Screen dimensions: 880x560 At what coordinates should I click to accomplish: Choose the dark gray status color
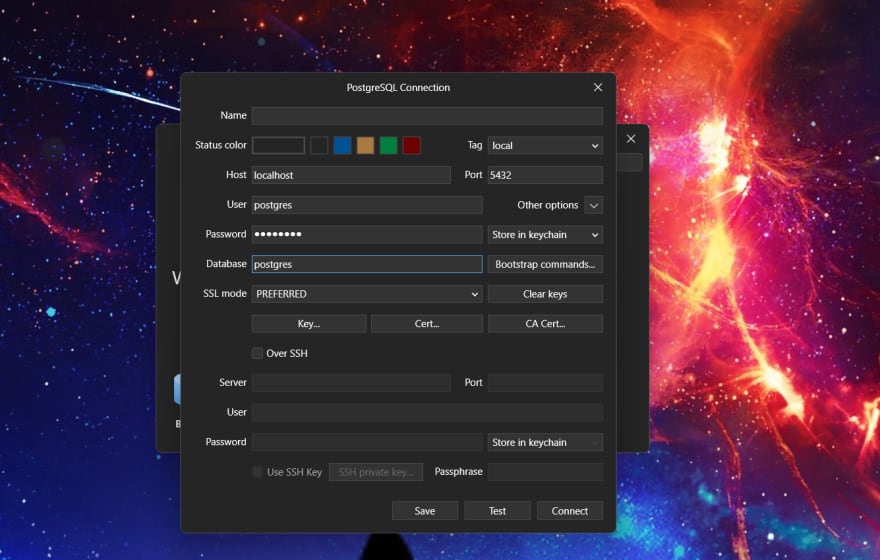click(x=319, y=145)
